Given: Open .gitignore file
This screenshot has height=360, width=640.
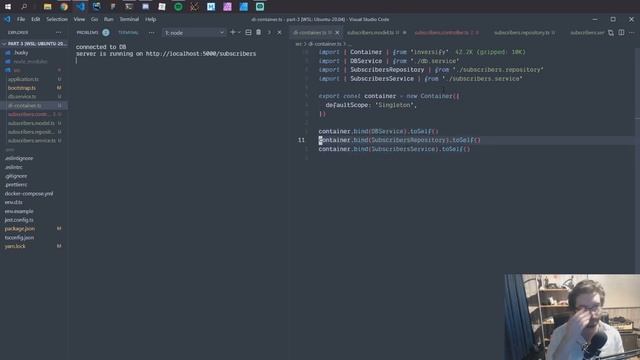Looking at the screenshot, I should pyautogui.click(x=16, y=176).
